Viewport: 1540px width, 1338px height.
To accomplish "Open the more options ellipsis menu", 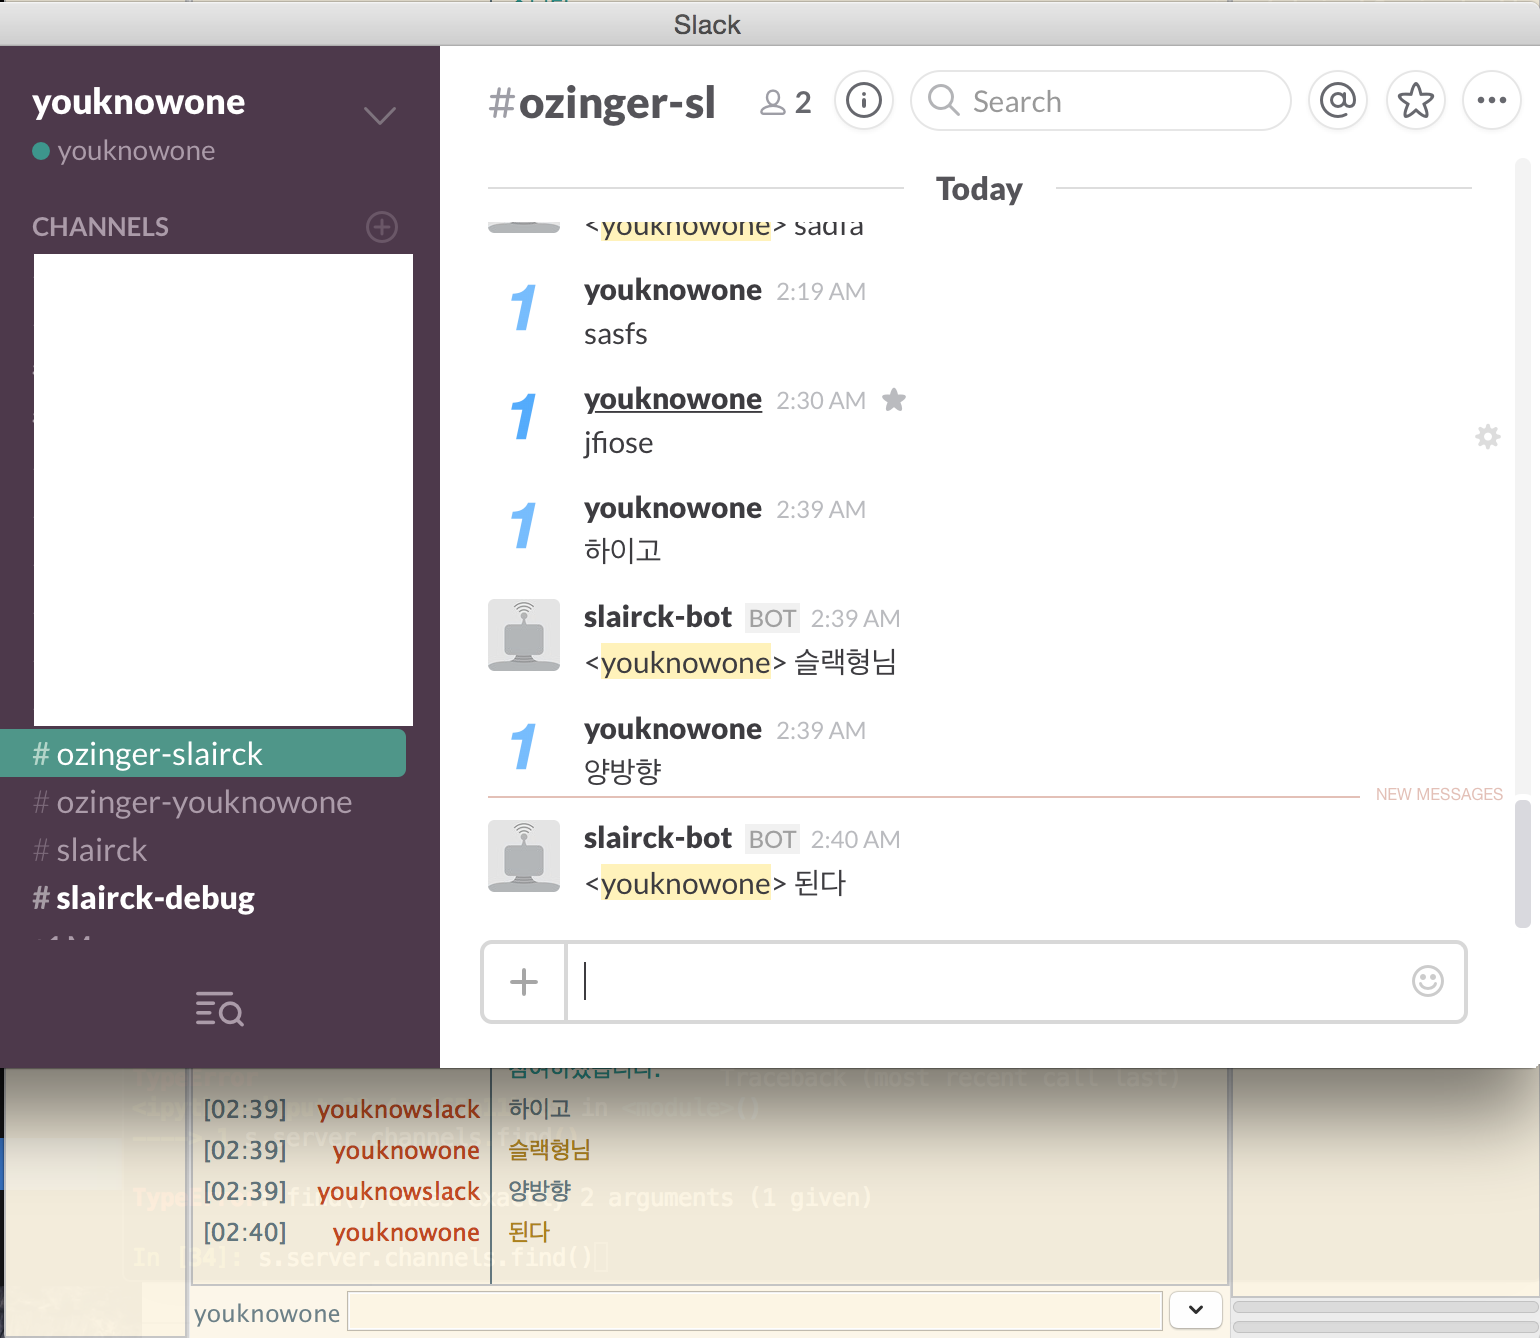I will pos(1492,100).
